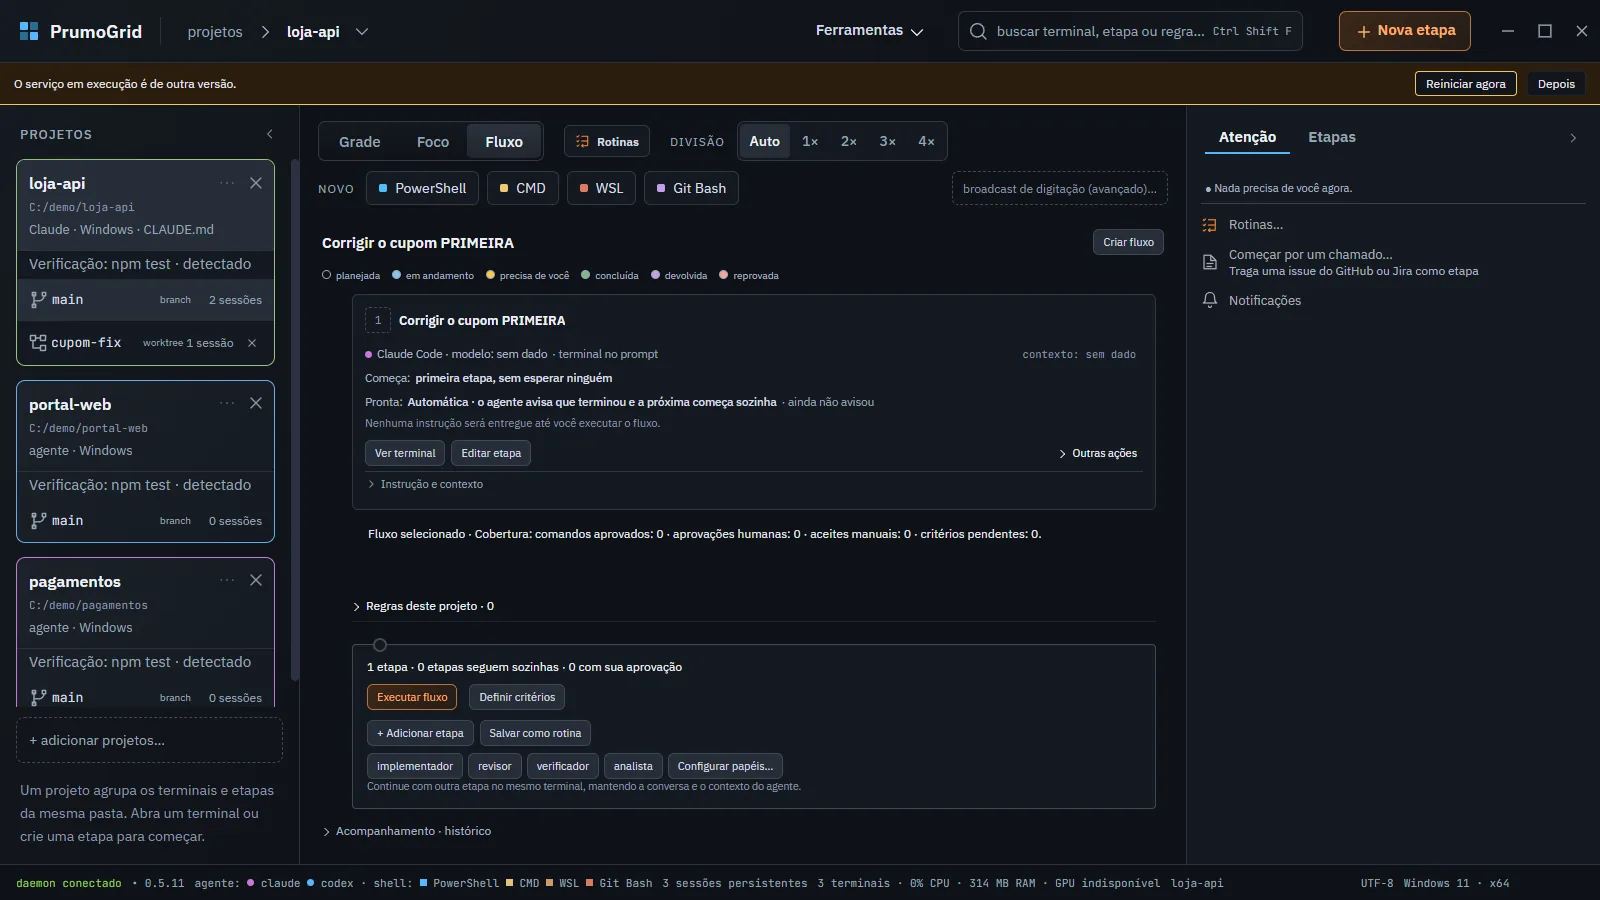Open new WSL terminal

click(x=601, y=188)
